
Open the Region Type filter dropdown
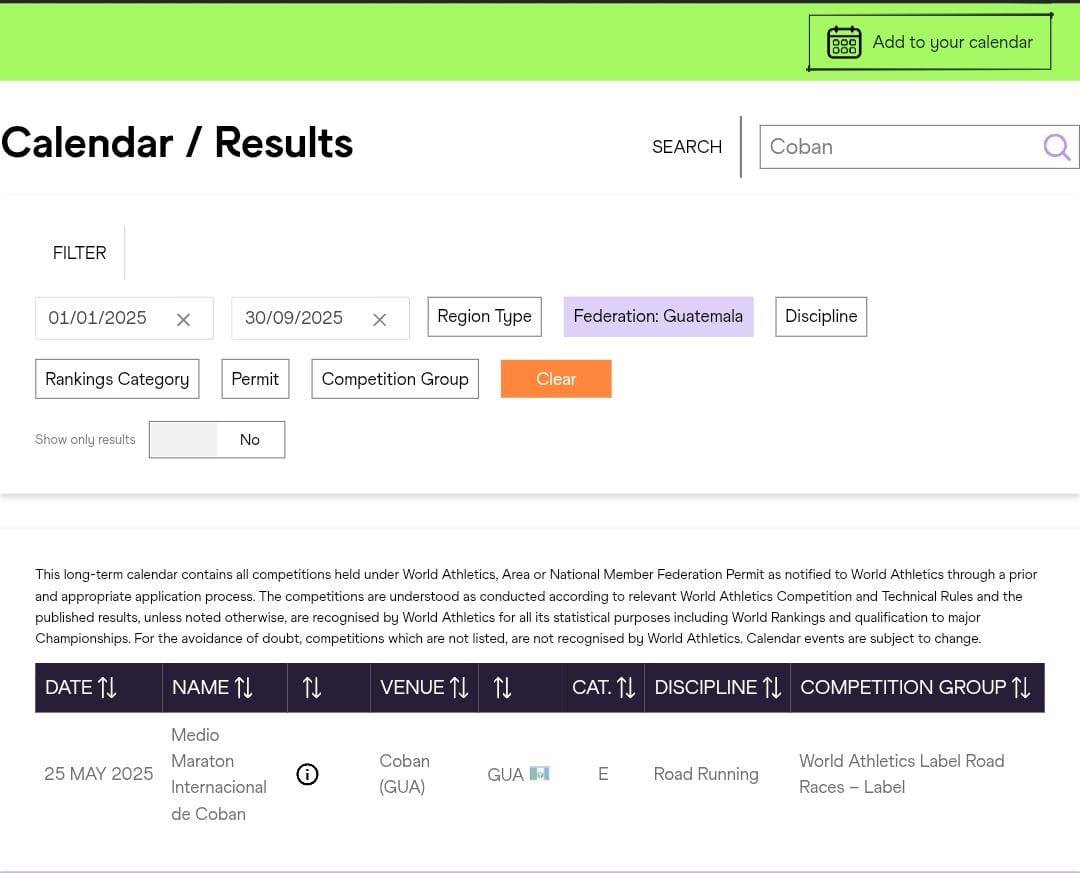click(x=484, y=316)
